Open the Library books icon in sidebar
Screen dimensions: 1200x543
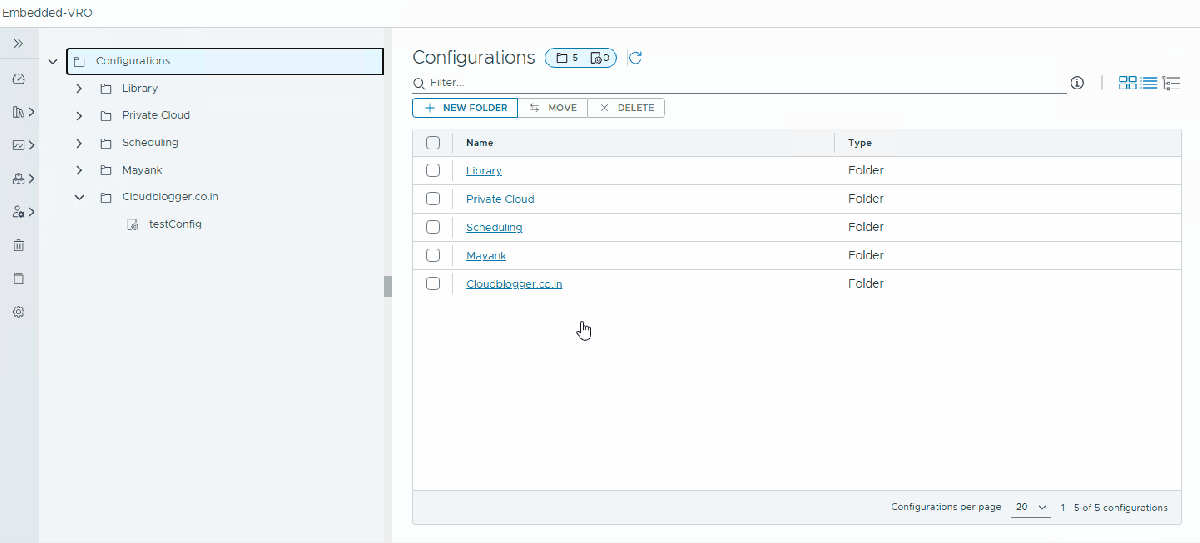click(x=18, y=112)
